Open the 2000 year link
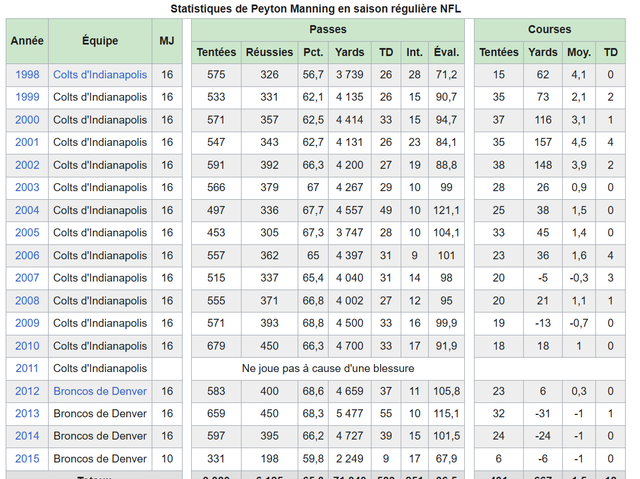Image resolution: width=640 pixels, height=479 pixels. coord(26,120)
